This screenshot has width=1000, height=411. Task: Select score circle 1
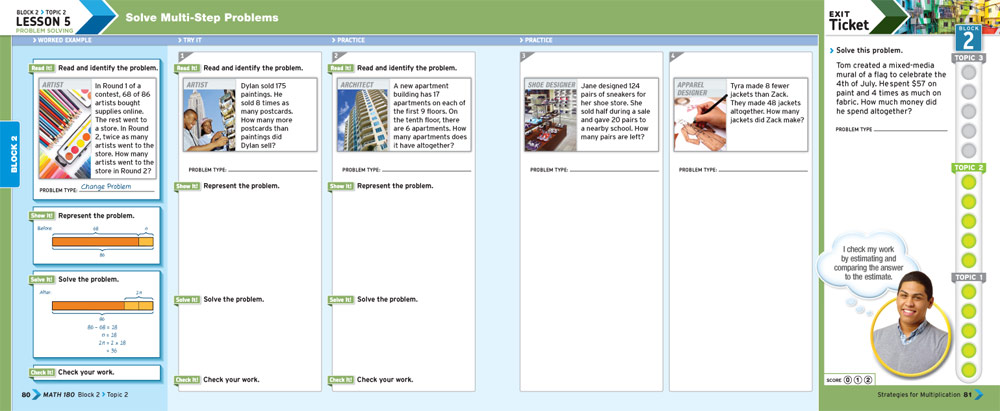859,379
